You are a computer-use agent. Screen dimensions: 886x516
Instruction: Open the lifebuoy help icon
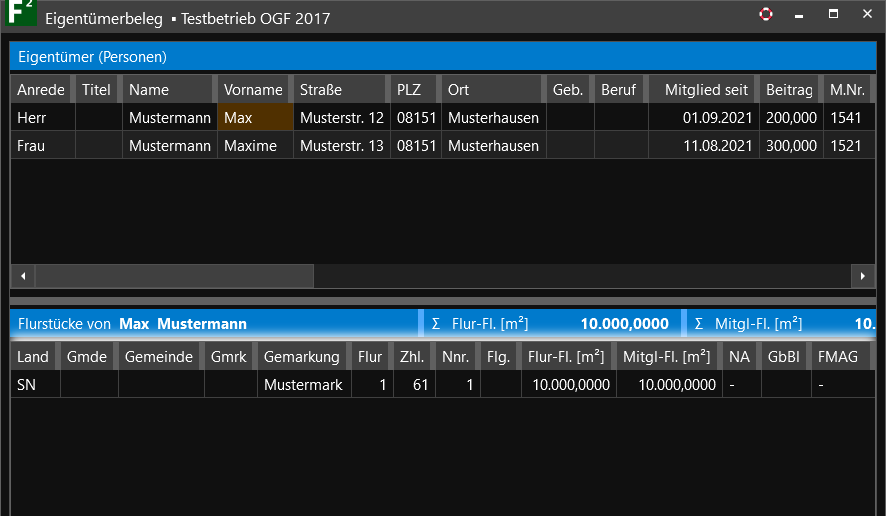[766, 15]
